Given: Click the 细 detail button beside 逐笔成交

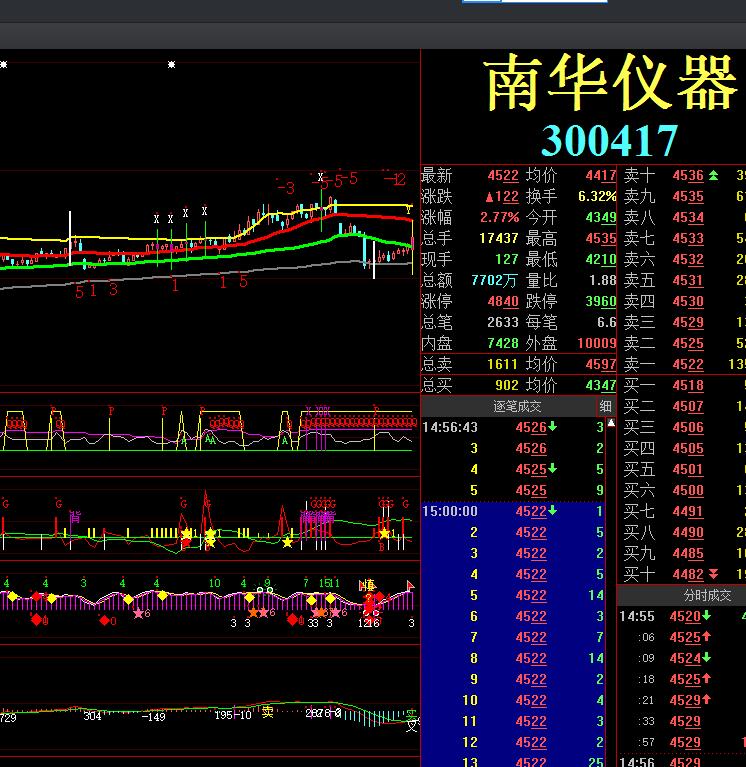Looking at the screenshot, I should click(x=605, y=406).
